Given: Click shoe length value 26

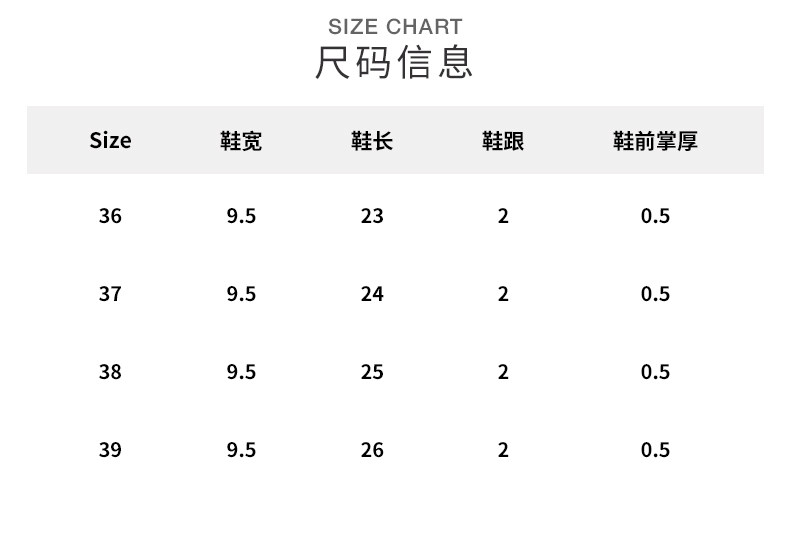Looking at the screenshot, I should click(372, 450).
